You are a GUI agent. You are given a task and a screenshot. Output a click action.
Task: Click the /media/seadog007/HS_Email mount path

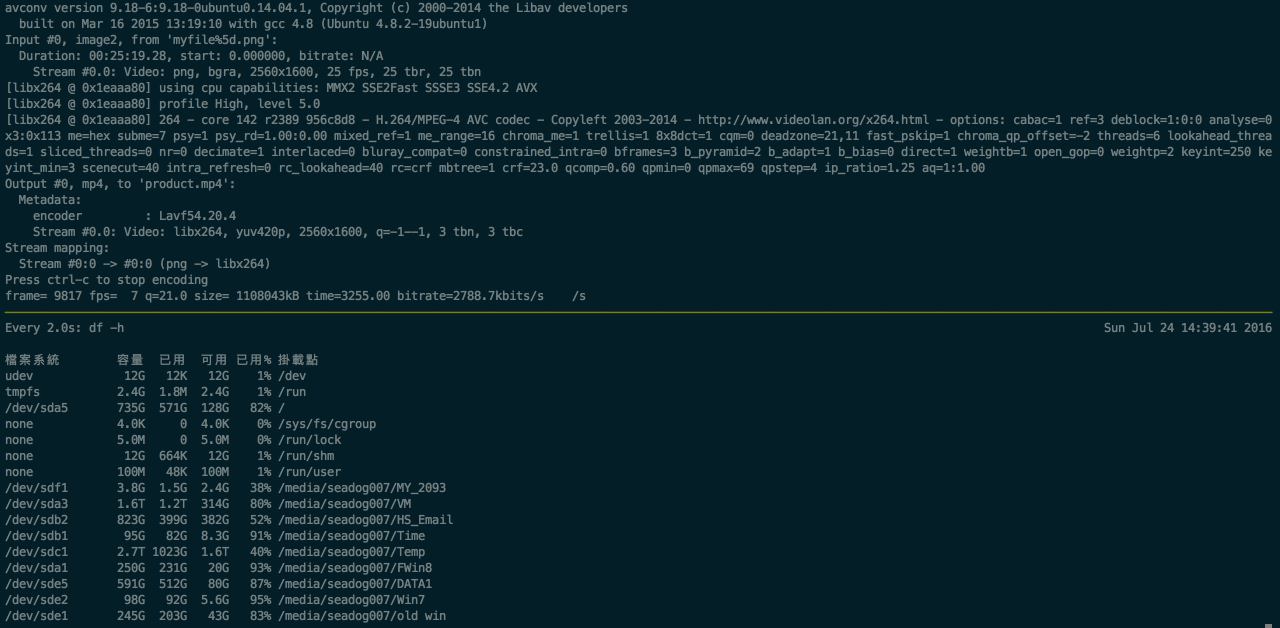click(x=365, y=520)
